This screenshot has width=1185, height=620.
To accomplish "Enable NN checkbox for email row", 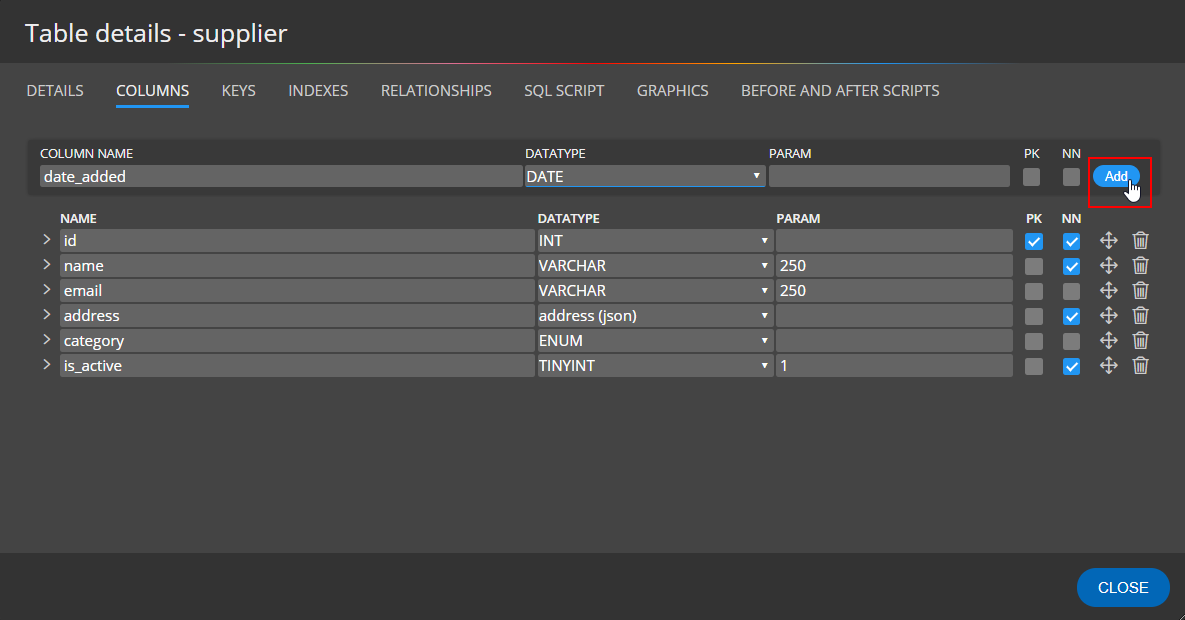I will click(1072, 292).
